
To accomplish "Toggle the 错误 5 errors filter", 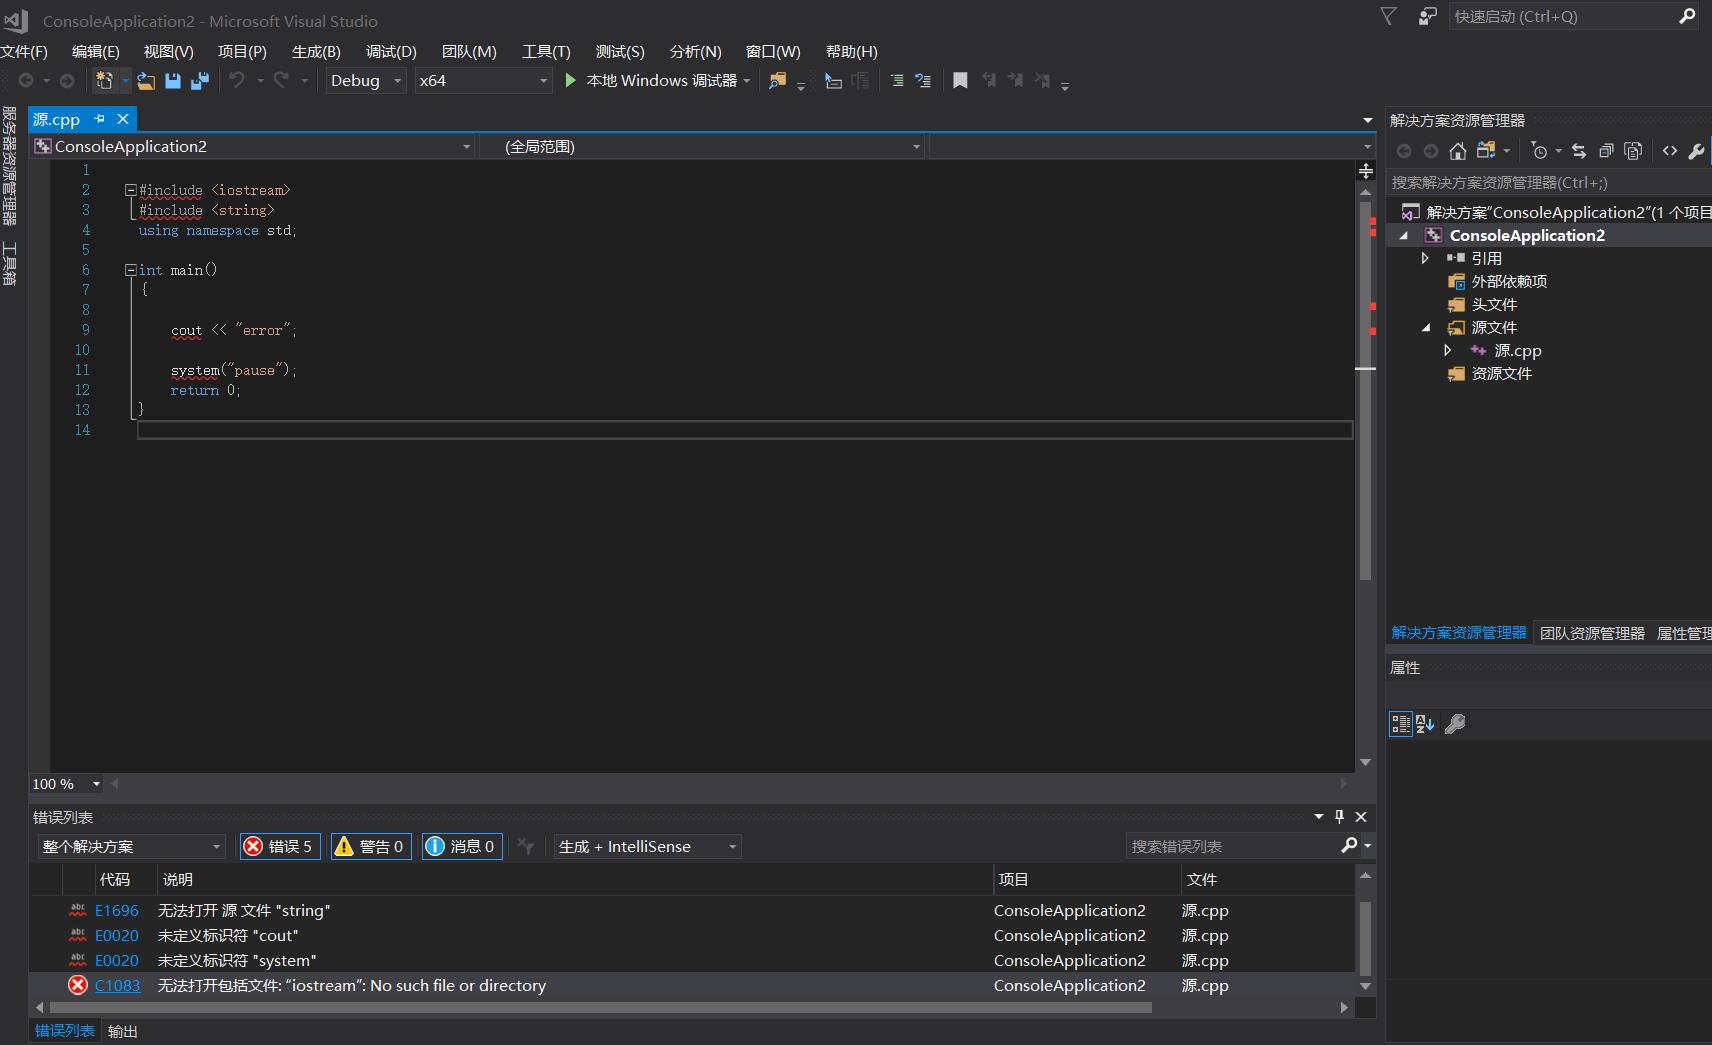I will tap(280, 847).
